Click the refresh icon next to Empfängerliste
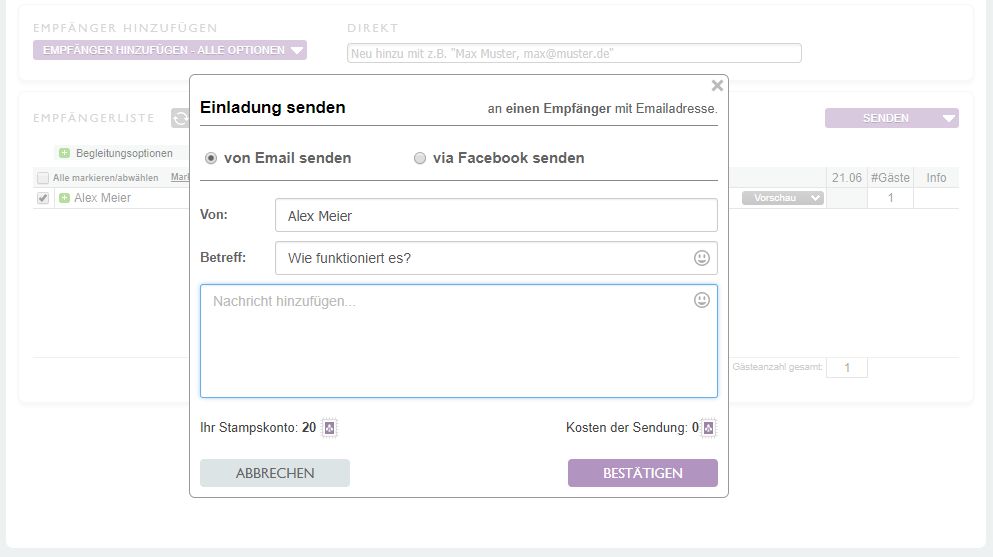The width and height of the screenshot is (993, 557). [x=180, y=118]
